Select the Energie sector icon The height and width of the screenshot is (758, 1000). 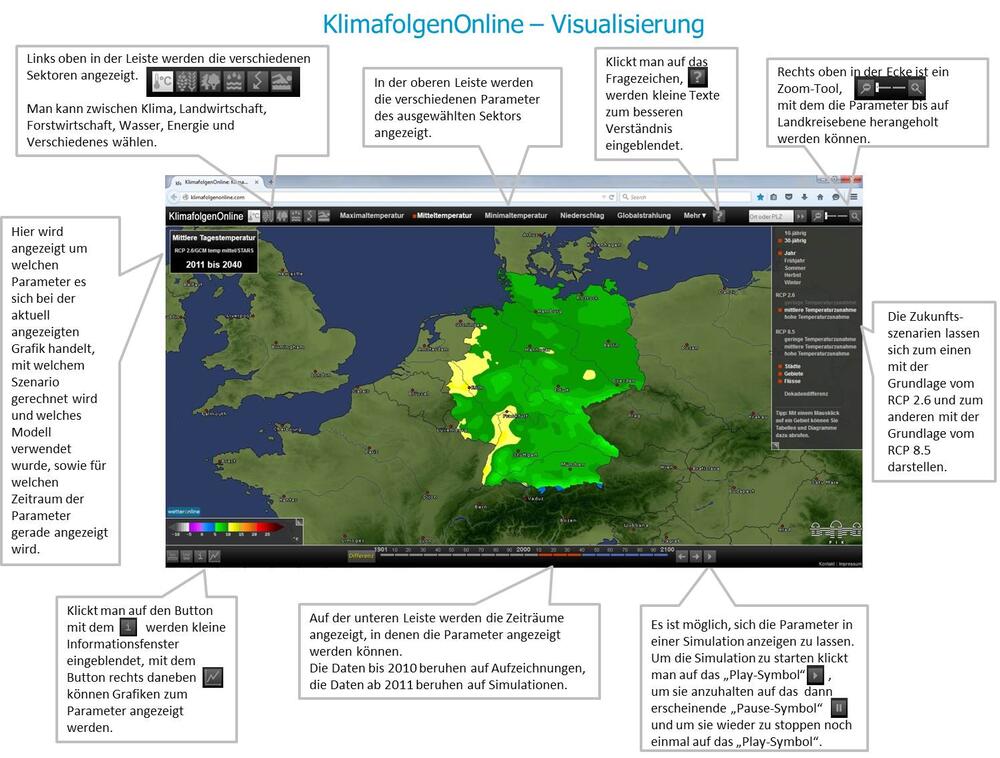tap(310, 213)
